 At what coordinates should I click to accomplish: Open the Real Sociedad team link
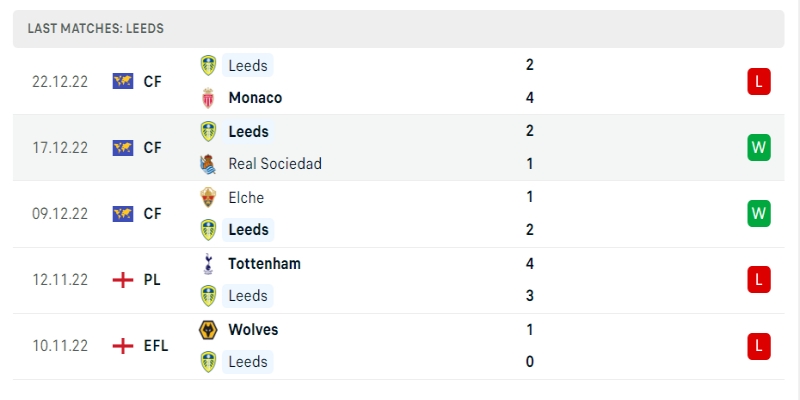(x=275, y=164)
